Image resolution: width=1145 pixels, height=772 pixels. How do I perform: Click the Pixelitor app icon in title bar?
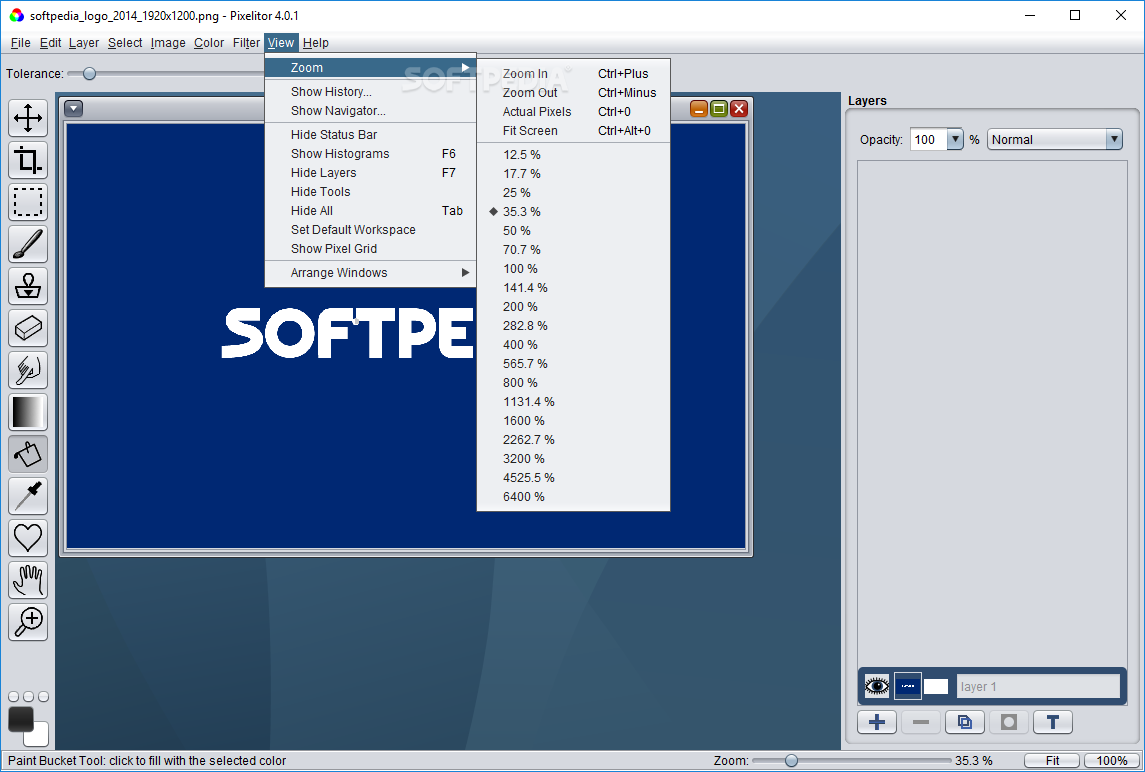pyautogui.click(x=17, y=15)
